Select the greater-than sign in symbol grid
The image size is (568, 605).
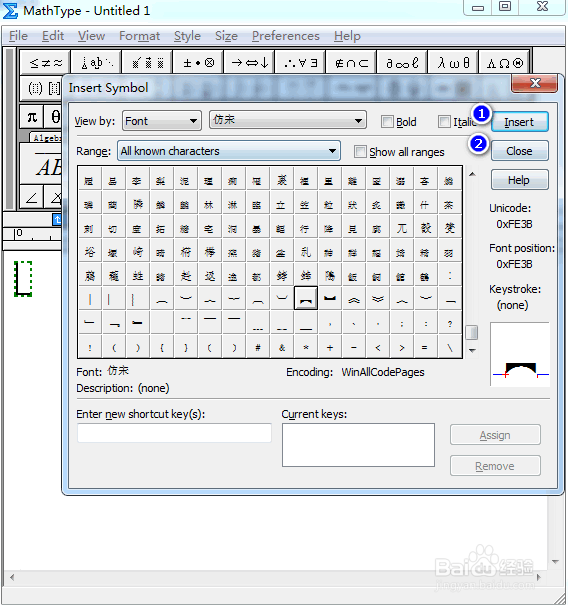tap(402, 348)
